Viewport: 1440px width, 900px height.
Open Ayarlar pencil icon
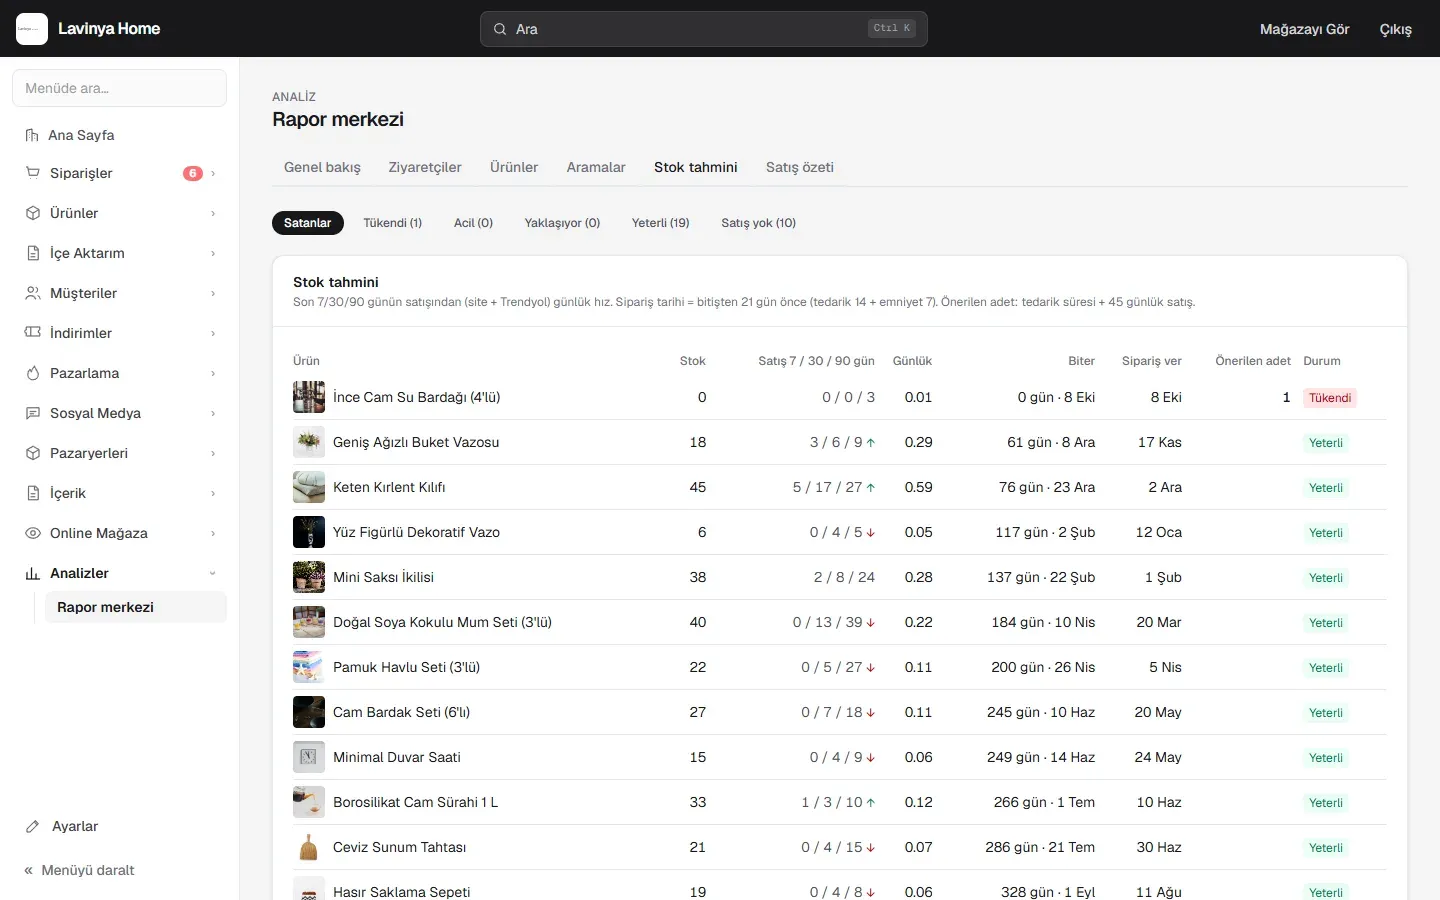point(33,826)
